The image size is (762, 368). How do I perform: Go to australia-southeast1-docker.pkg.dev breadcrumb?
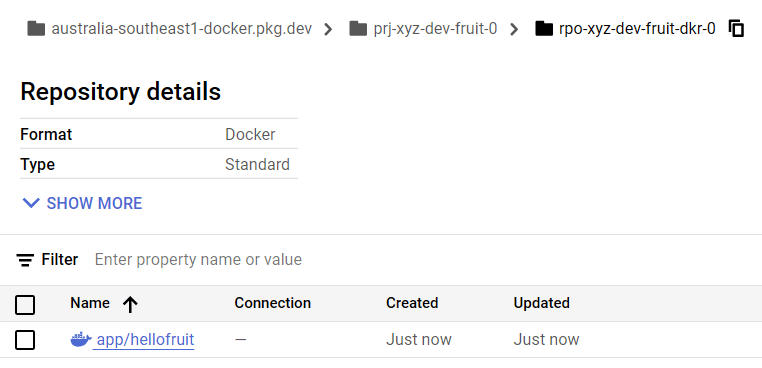pyautogui.click(x=181, y=29)
